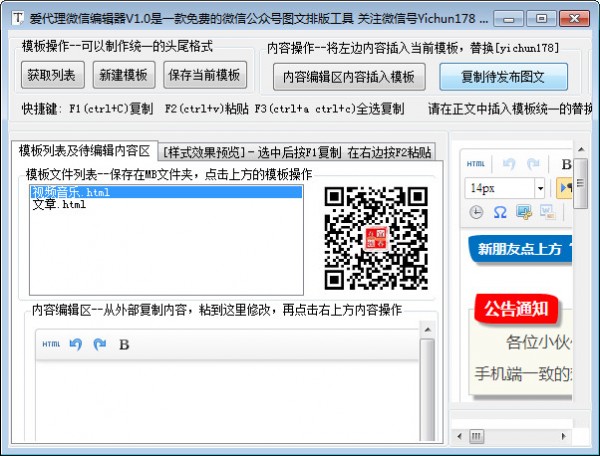Select 文章.html in template file list
This screenshot has width=600, height=456.
58,205
